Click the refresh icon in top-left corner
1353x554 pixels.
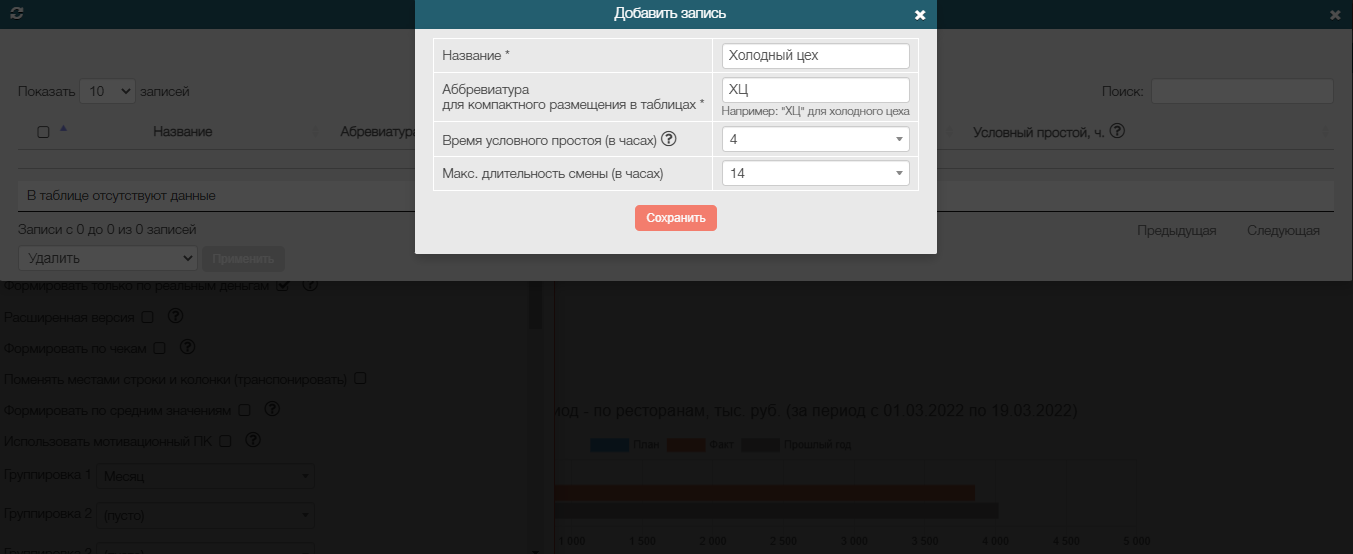pos(16,13)
